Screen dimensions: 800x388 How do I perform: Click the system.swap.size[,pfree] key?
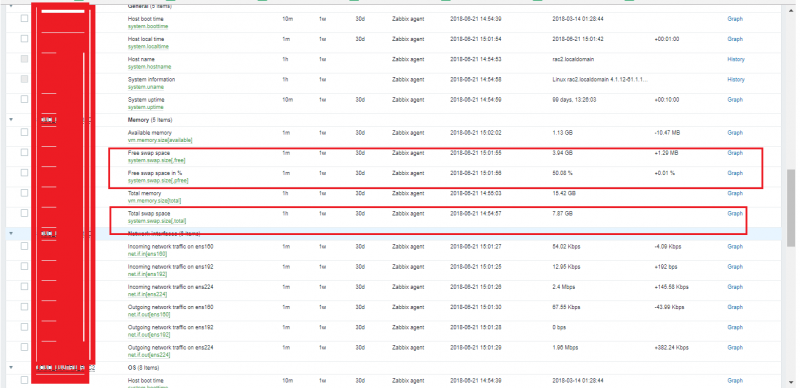coord(159,181)
